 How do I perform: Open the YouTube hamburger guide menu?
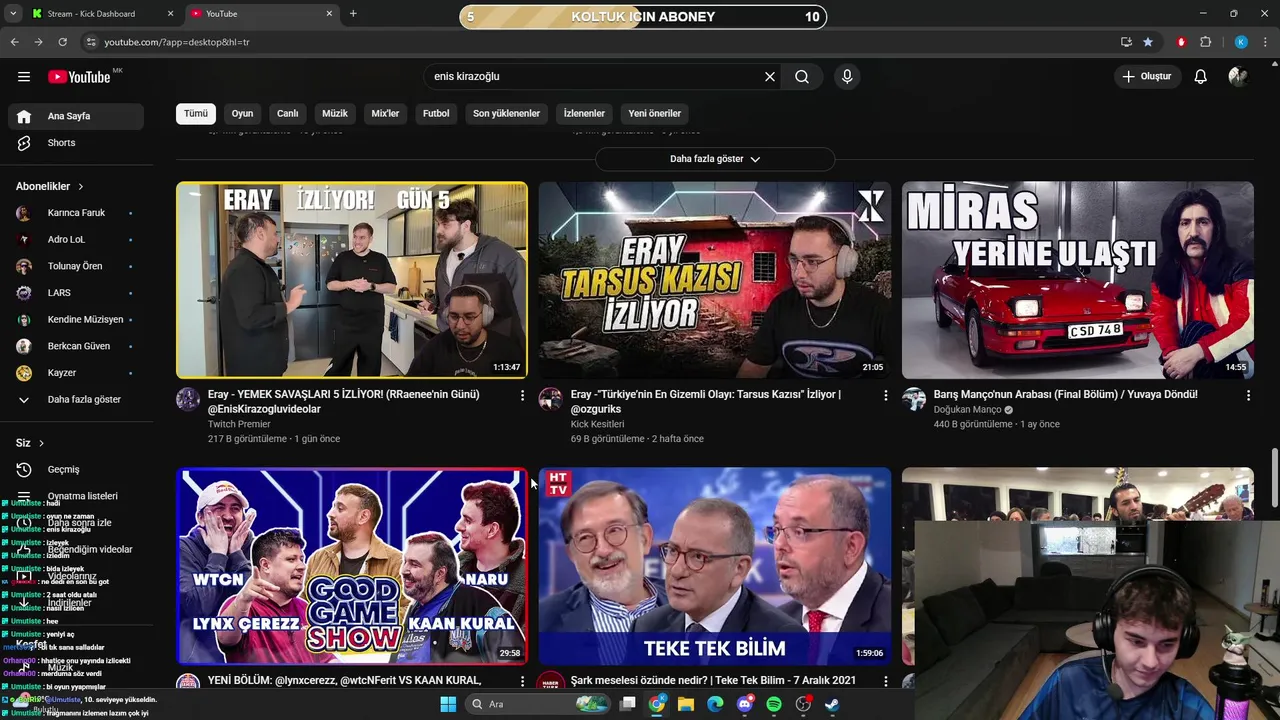(x=24, y=77)
